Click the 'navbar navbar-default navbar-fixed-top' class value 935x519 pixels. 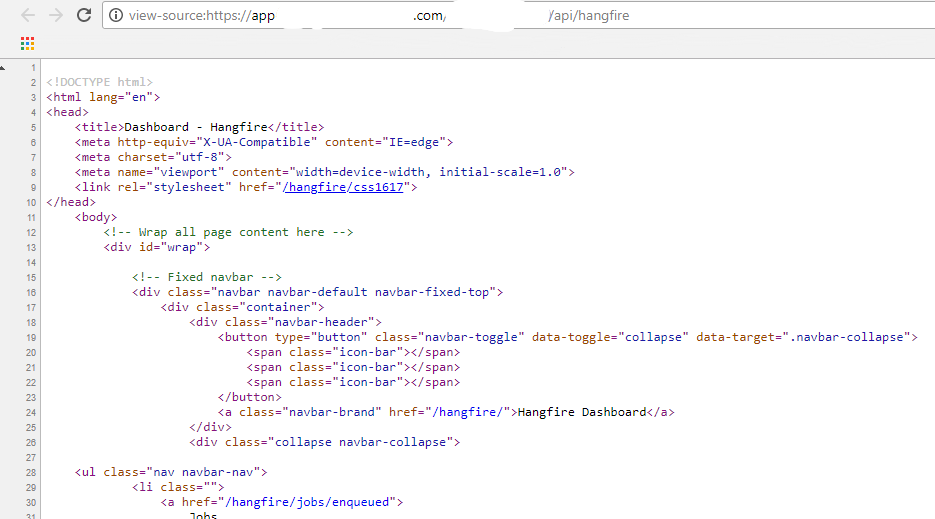click(x=353, y=292)
